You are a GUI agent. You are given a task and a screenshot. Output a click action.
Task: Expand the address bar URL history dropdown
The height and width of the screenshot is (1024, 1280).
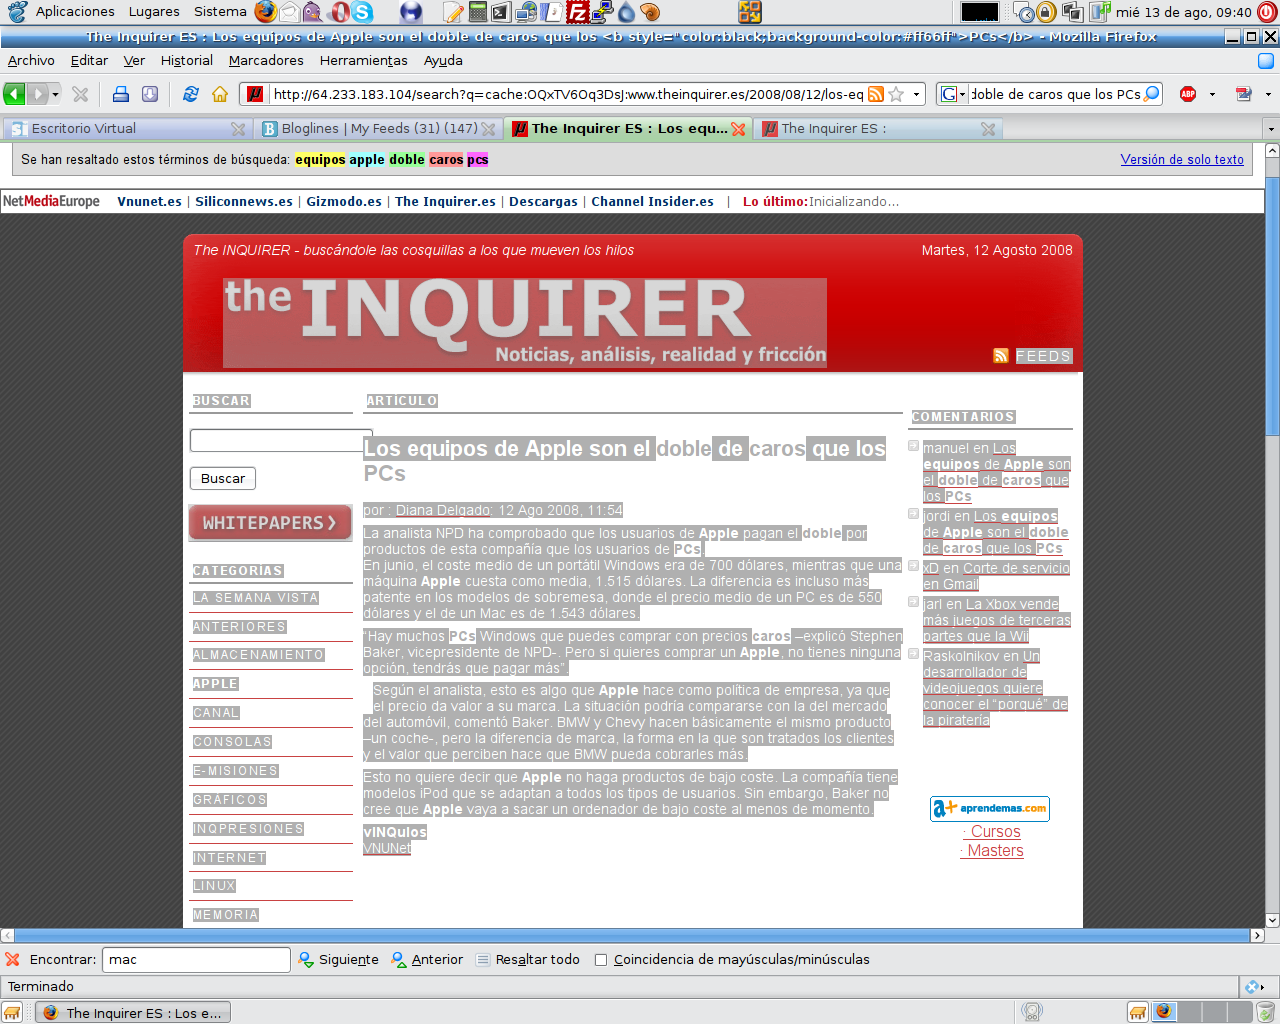(x=916, y=94)
